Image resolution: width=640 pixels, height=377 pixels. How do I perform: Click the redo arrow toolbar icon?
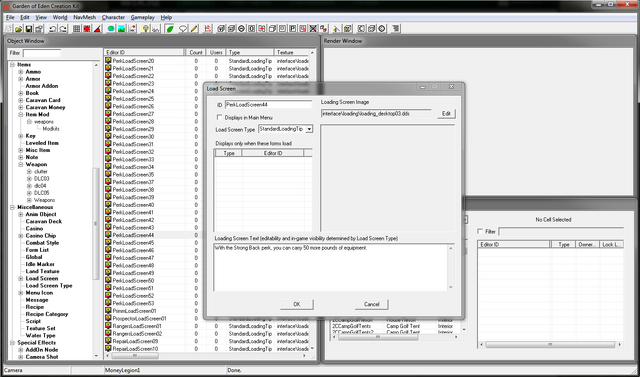63,29
